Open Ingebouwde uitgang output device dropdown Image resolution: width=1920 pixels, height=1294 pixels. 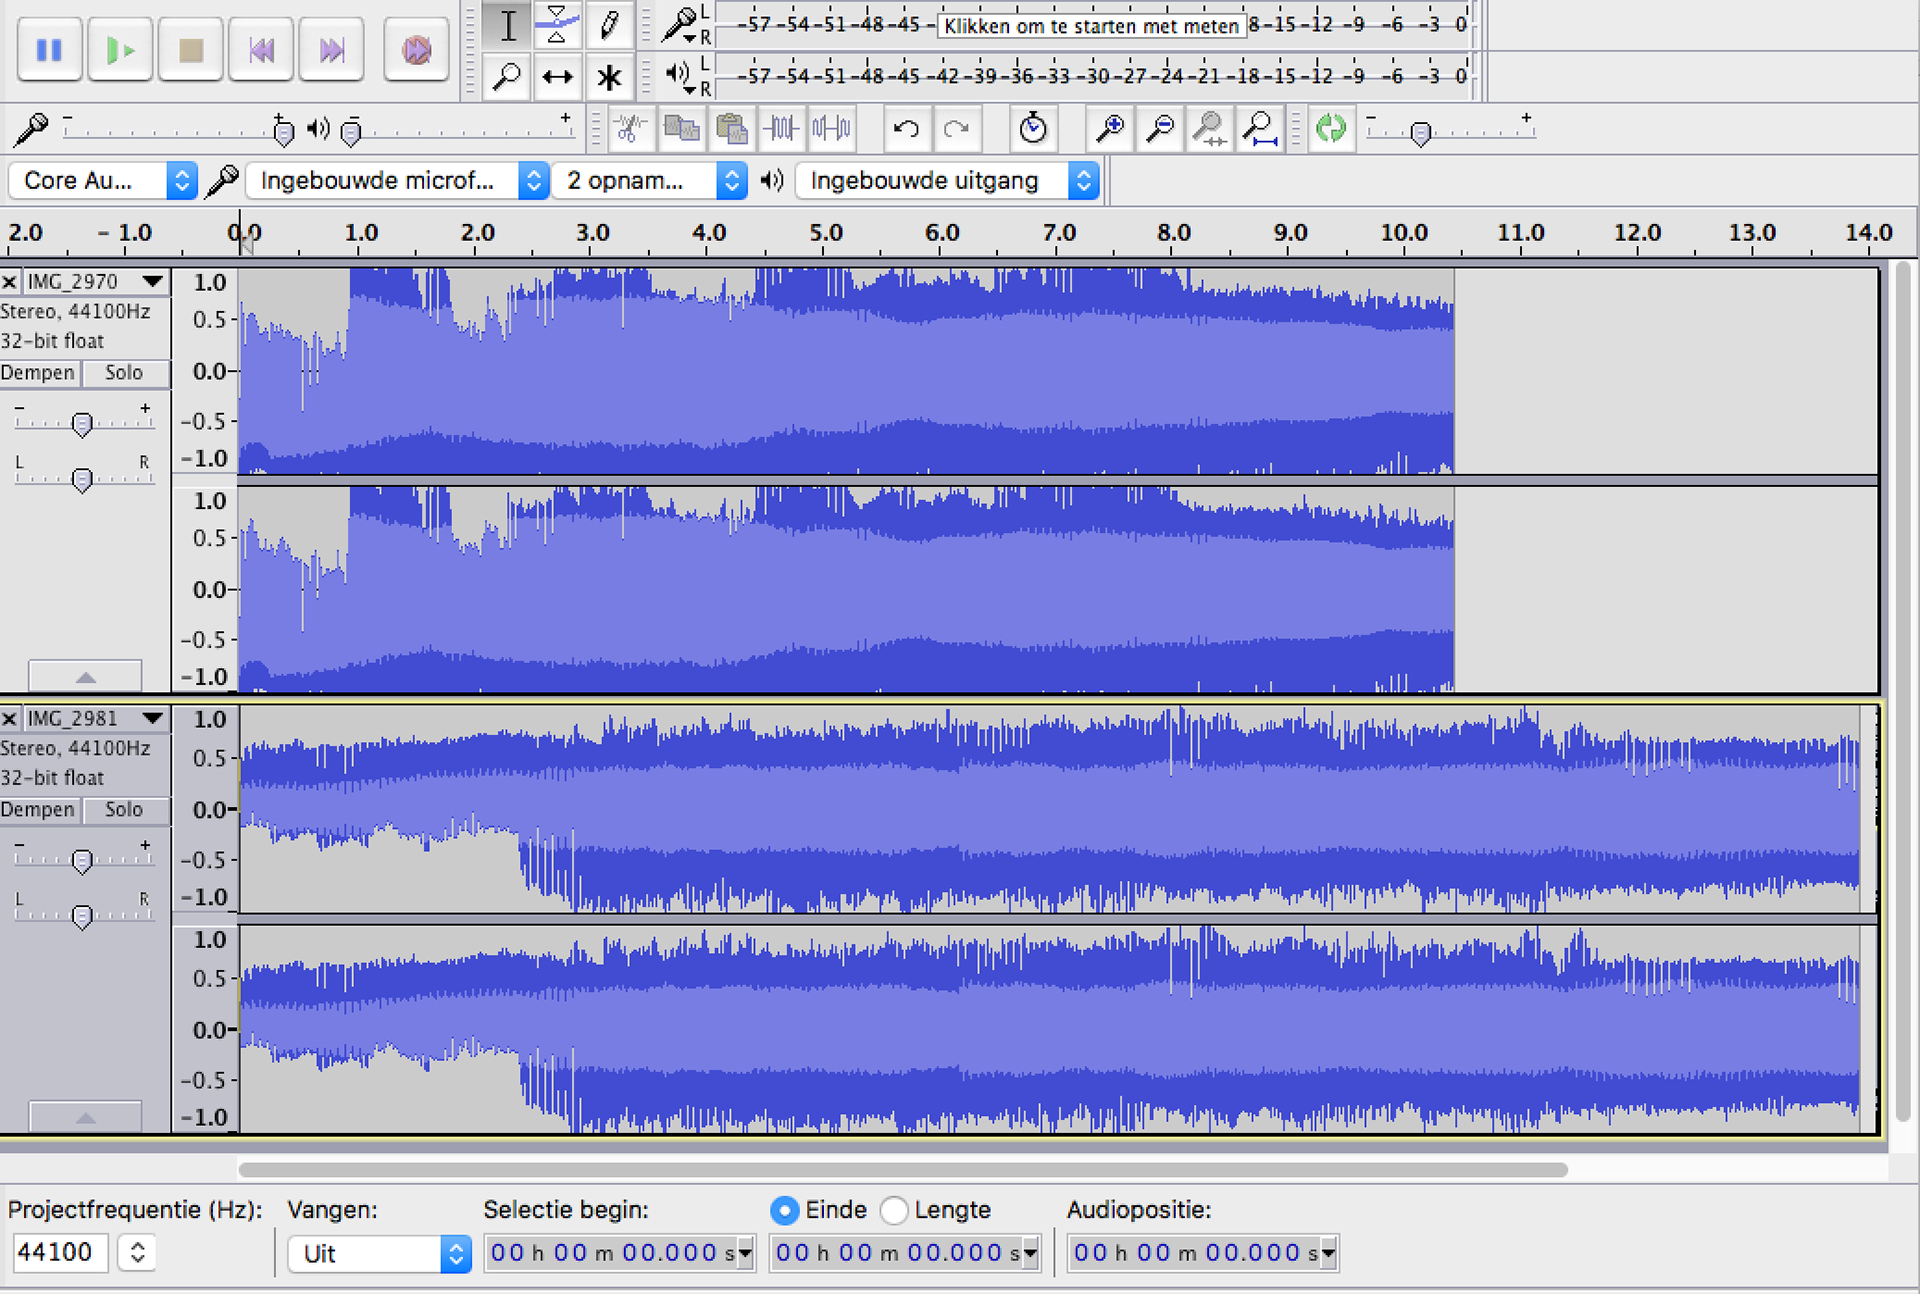click(x=947, y=181)
